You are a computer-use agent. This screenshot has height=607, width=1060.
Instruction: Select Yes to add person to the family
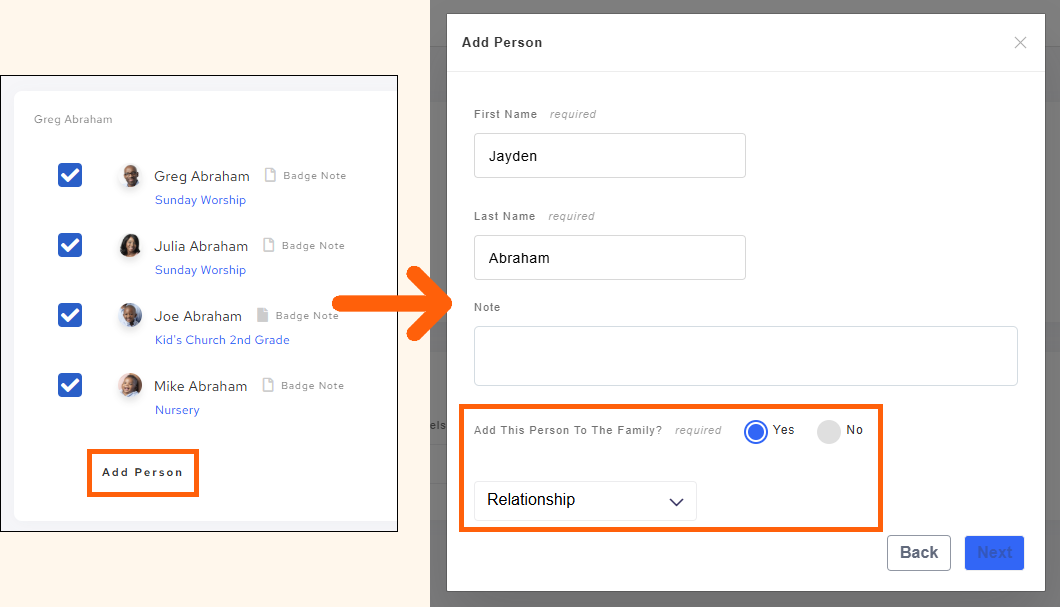tap(755, 430)
